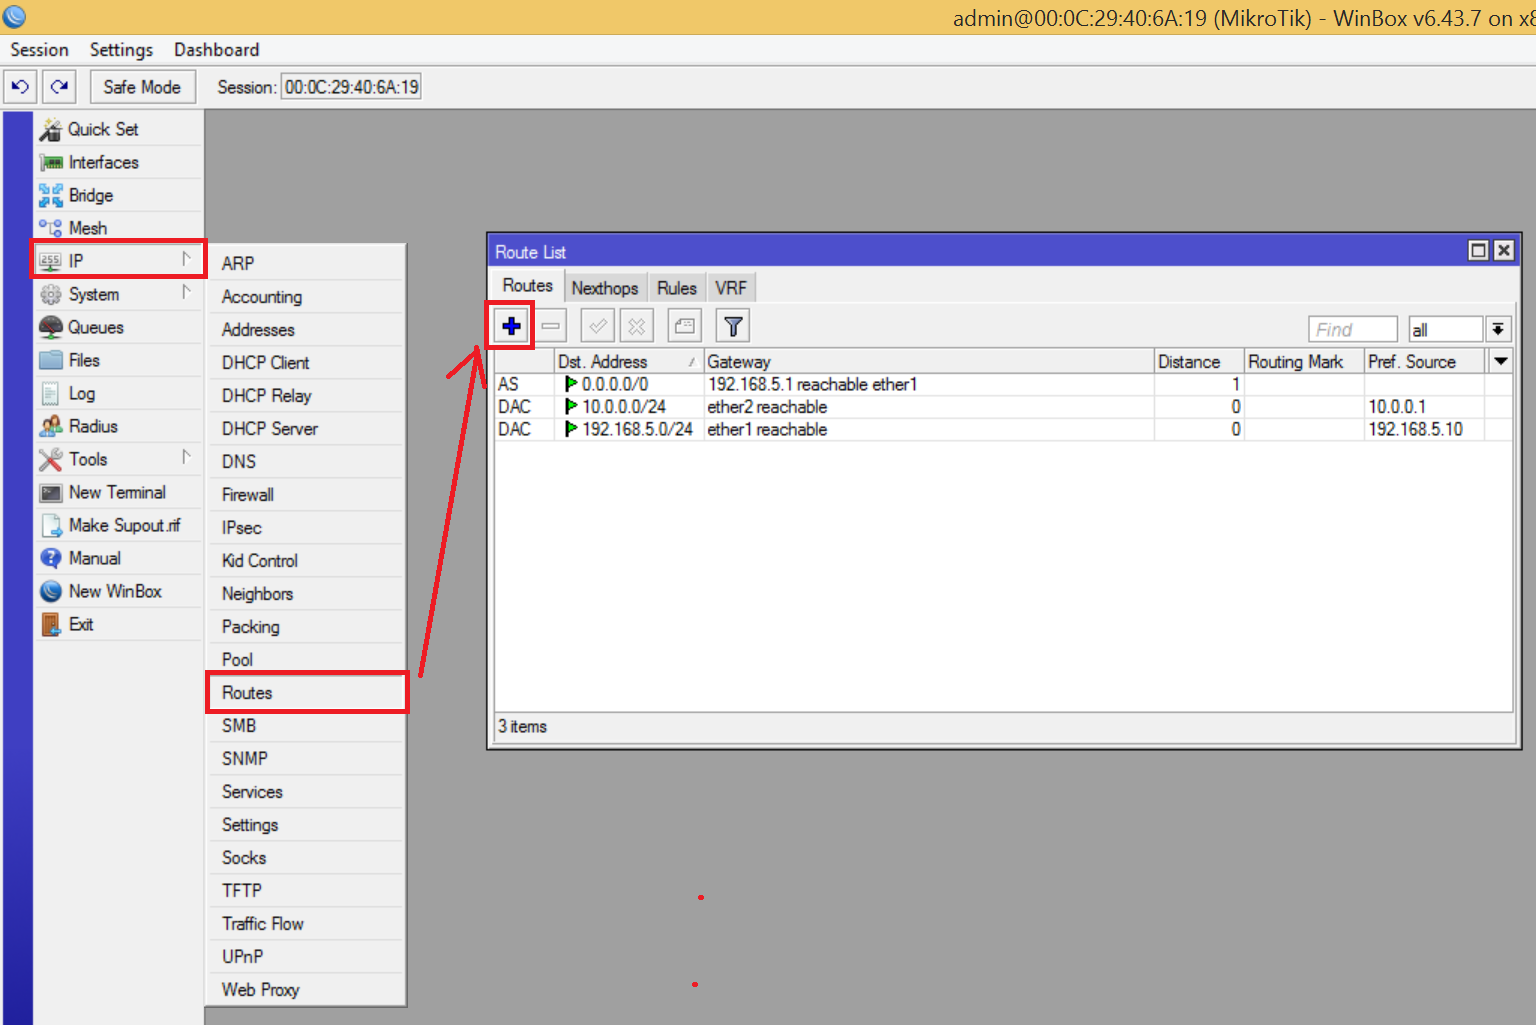Switch to the VRF tab

click(731, 288)
